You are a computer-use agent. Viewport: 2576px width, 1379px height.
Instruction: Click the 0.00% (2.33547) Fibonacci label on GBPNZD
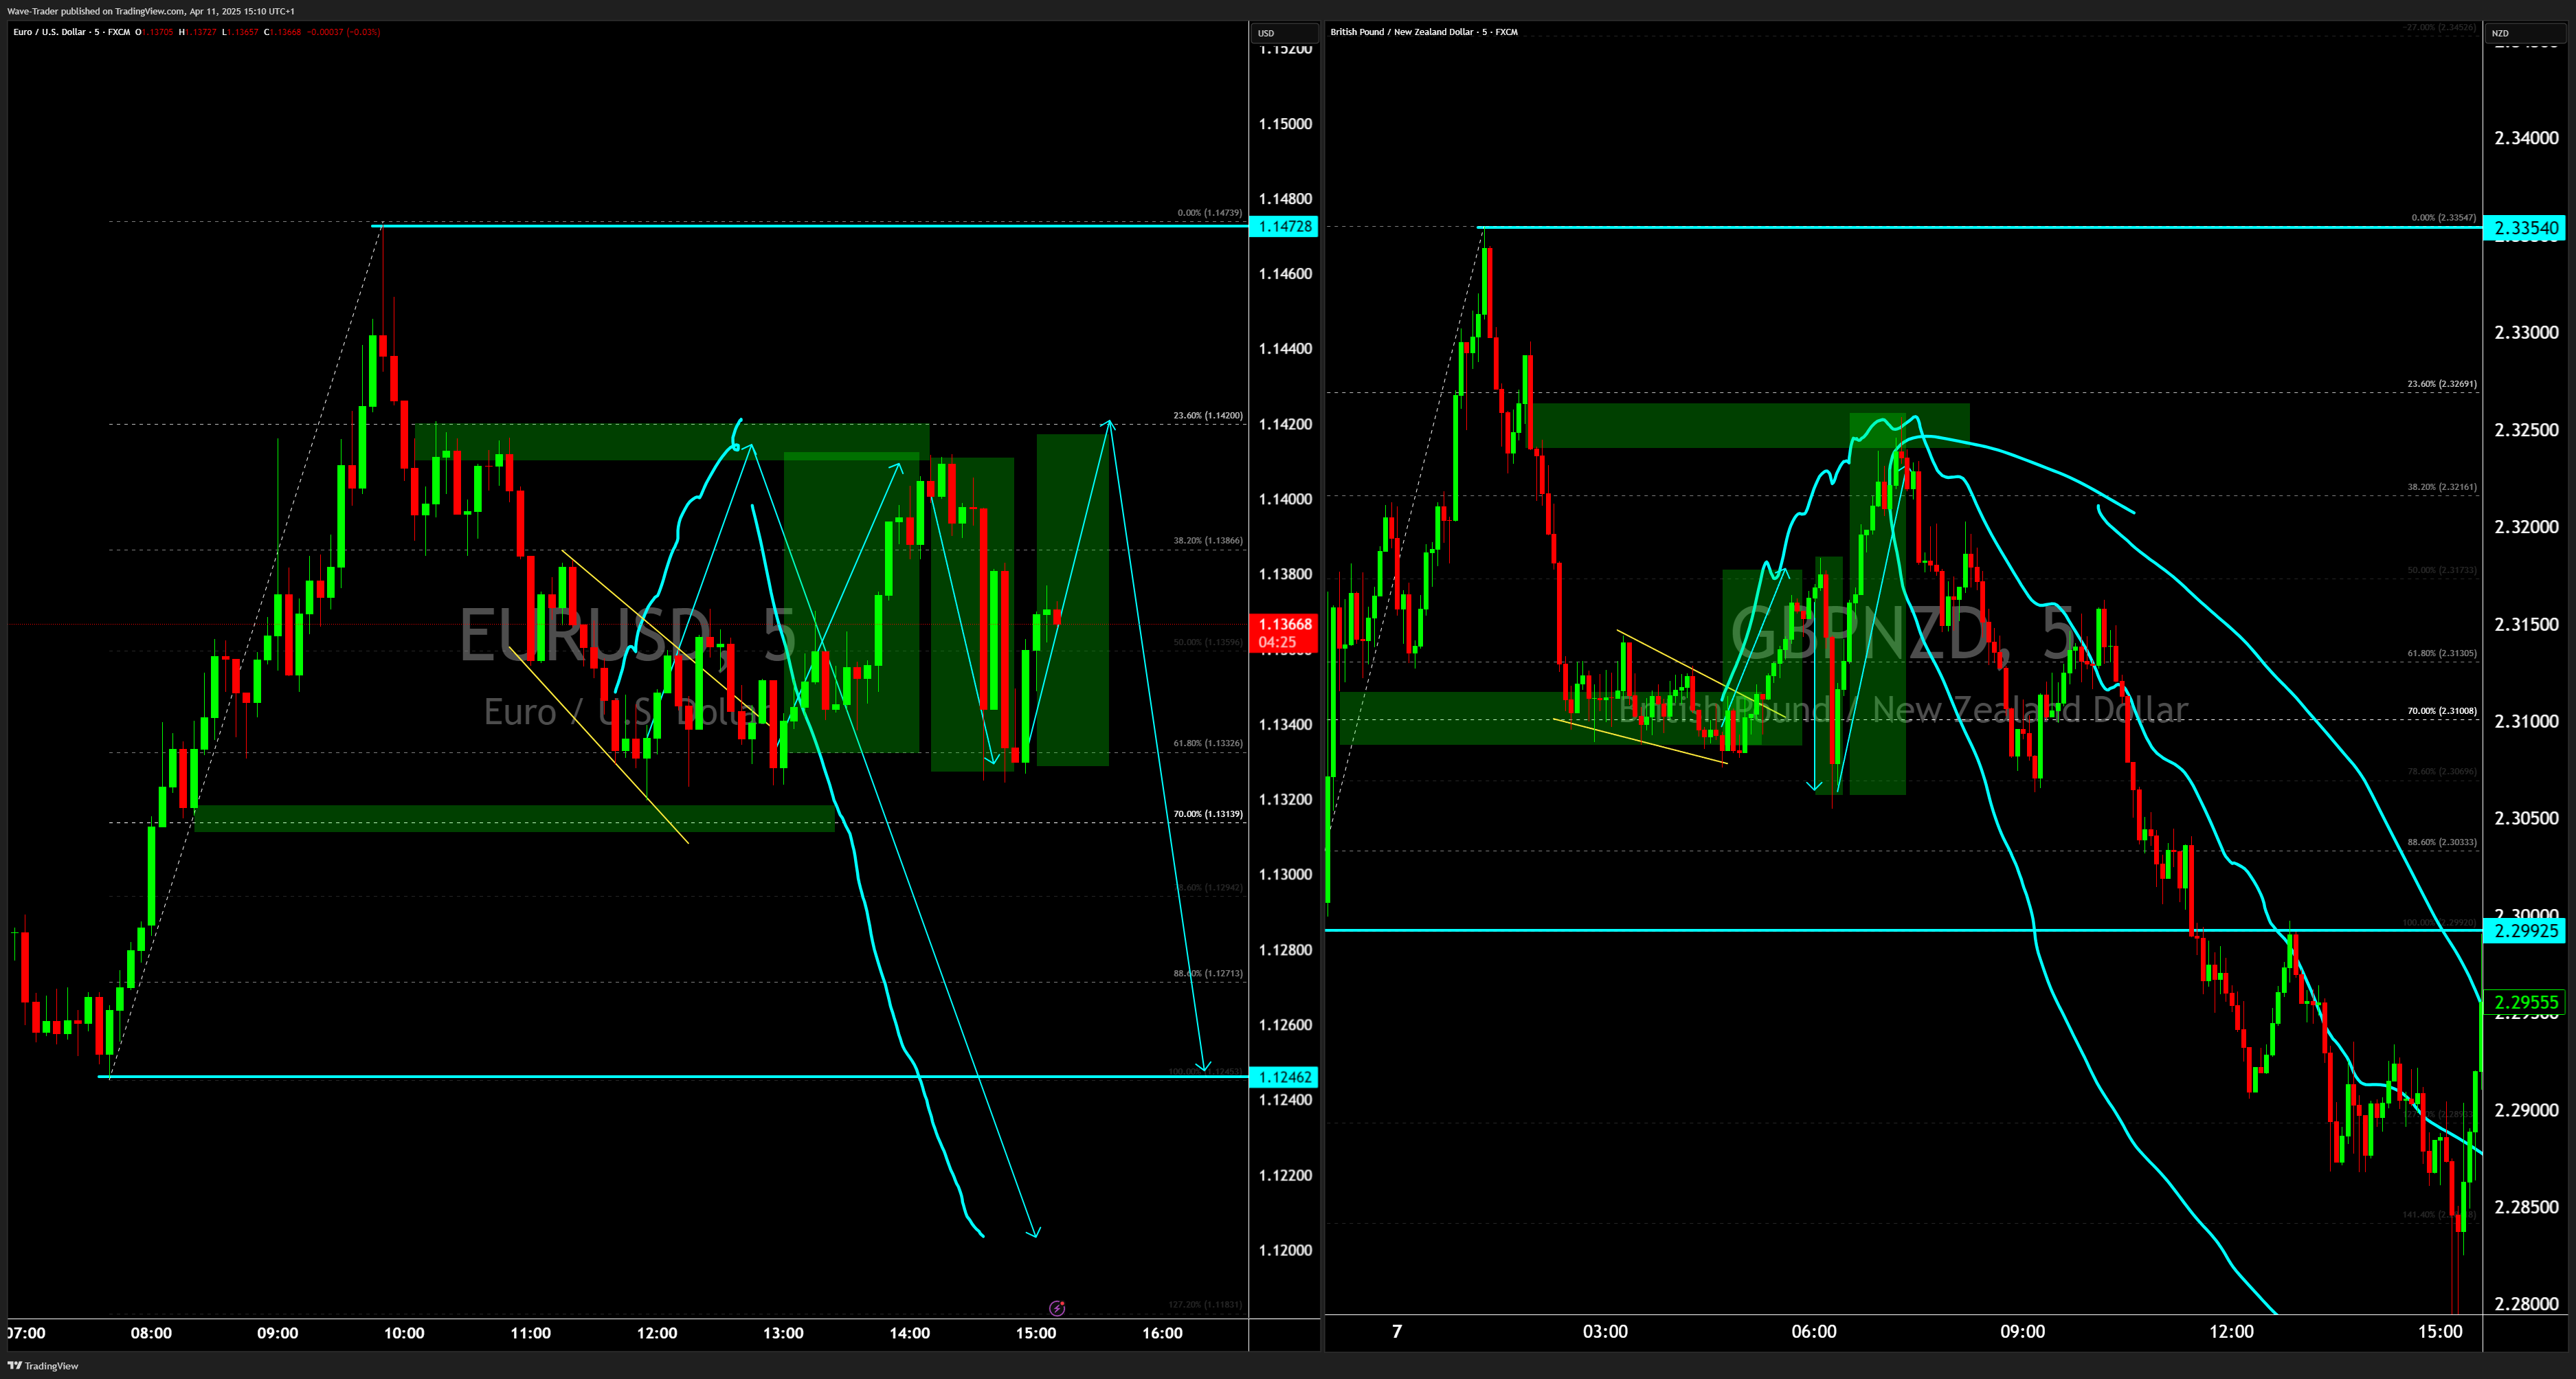[2444, 217]
